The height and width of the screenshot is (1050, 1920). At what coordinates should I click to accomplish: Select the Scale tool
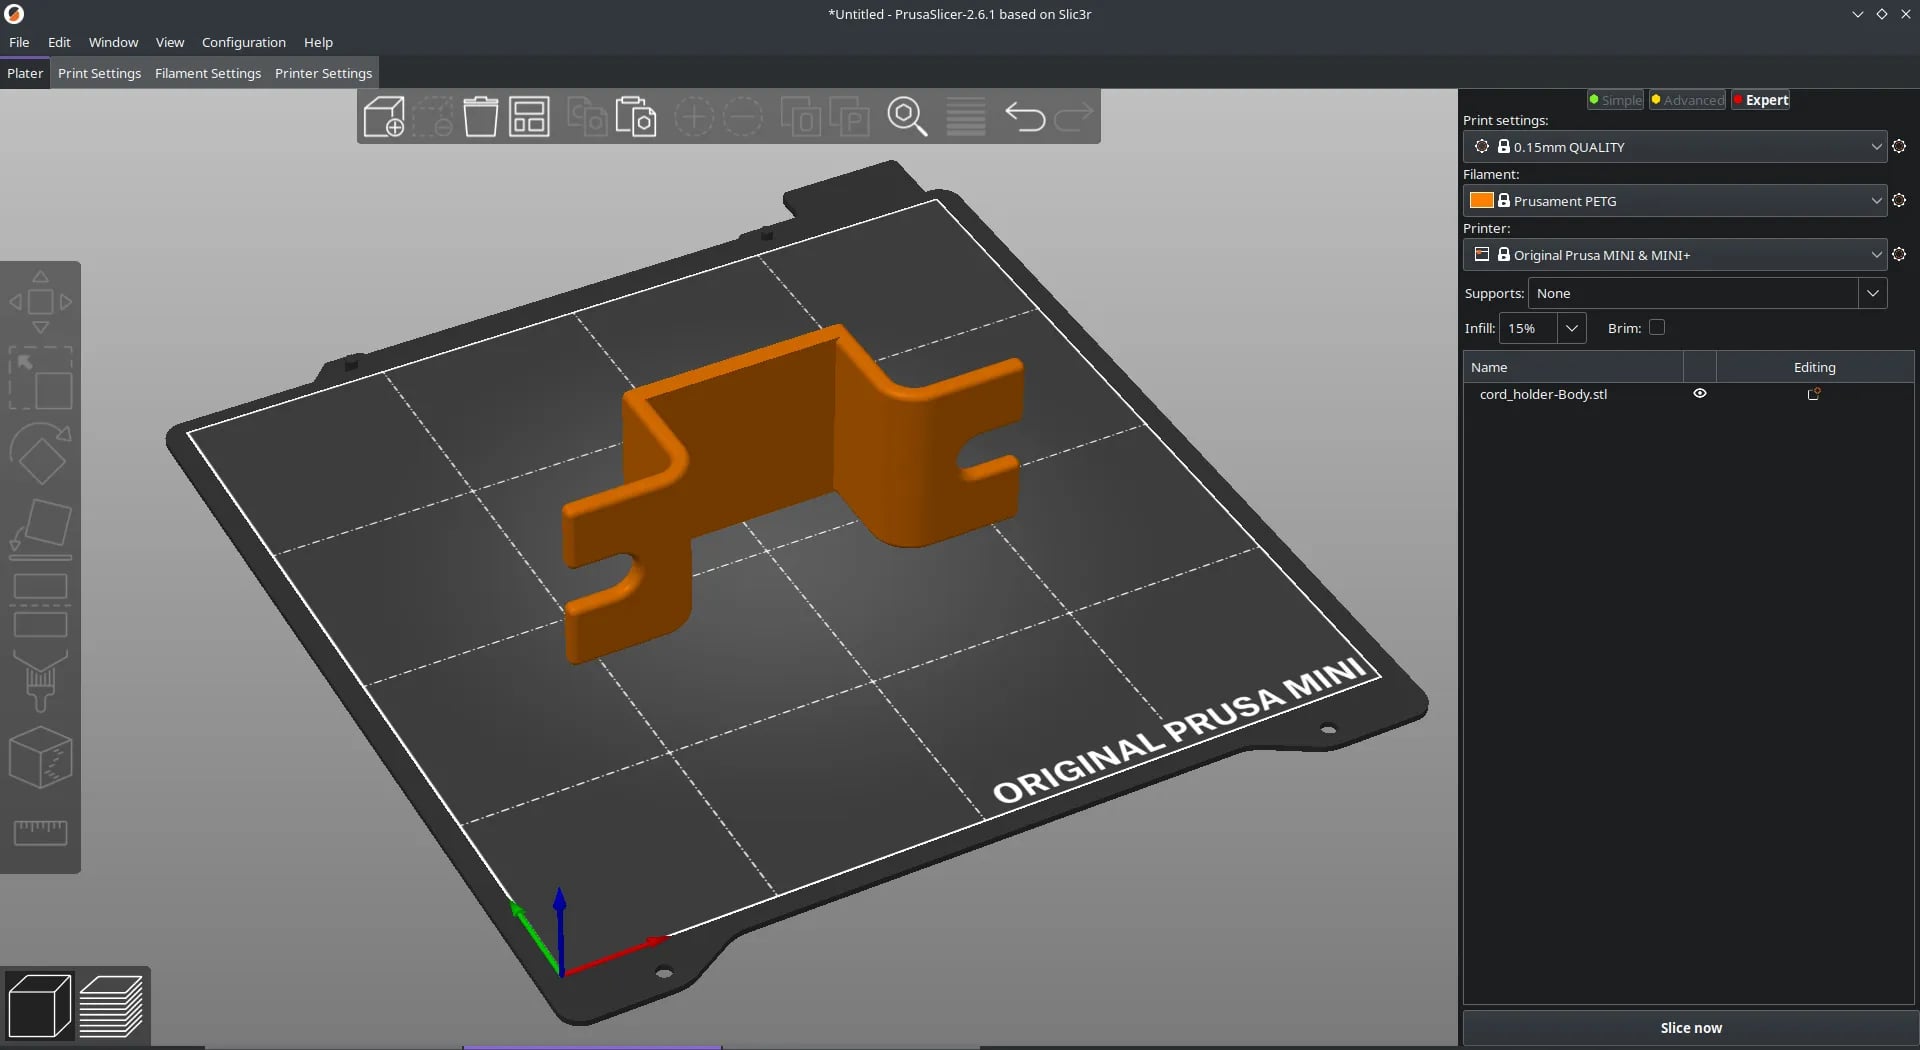[40, 378]
